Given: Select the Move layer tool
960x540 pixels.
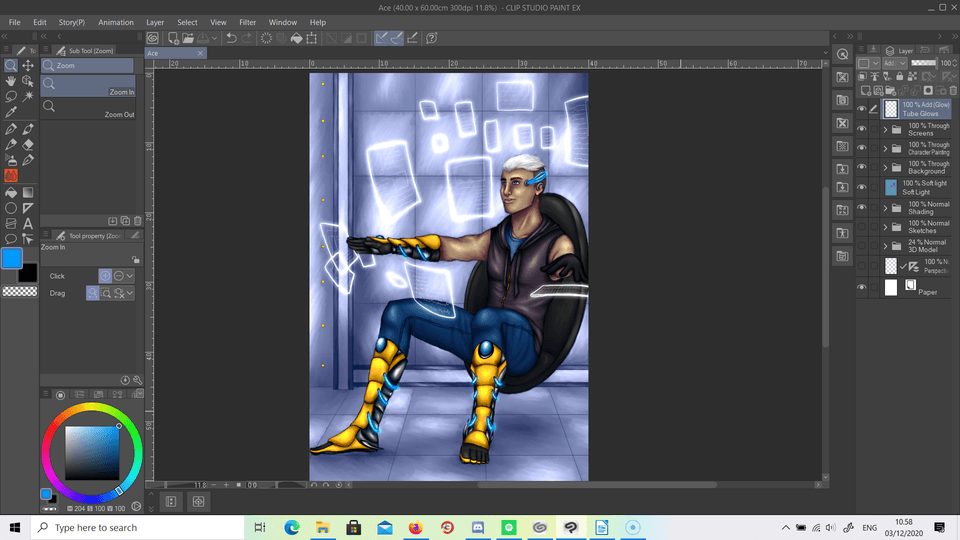Looking at the screenshot, I should 28,65.
